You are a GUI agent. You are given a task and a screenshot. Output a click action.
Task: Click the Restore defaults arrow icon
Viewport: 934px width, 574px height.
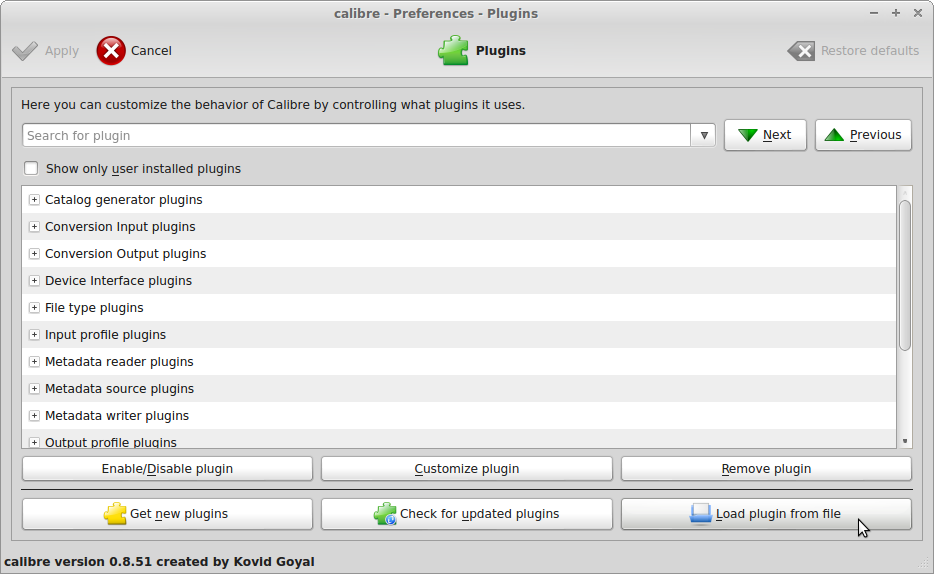point(801,51)
